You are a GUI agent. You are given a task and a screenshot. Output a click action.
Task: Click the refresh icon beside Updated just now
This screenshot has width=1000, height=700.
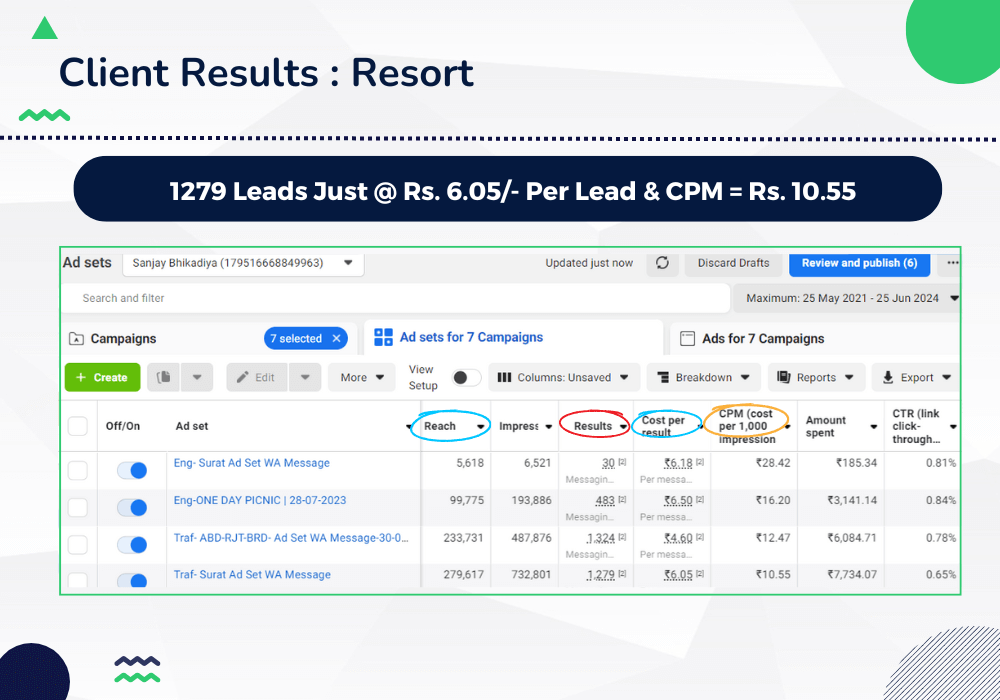662,263
